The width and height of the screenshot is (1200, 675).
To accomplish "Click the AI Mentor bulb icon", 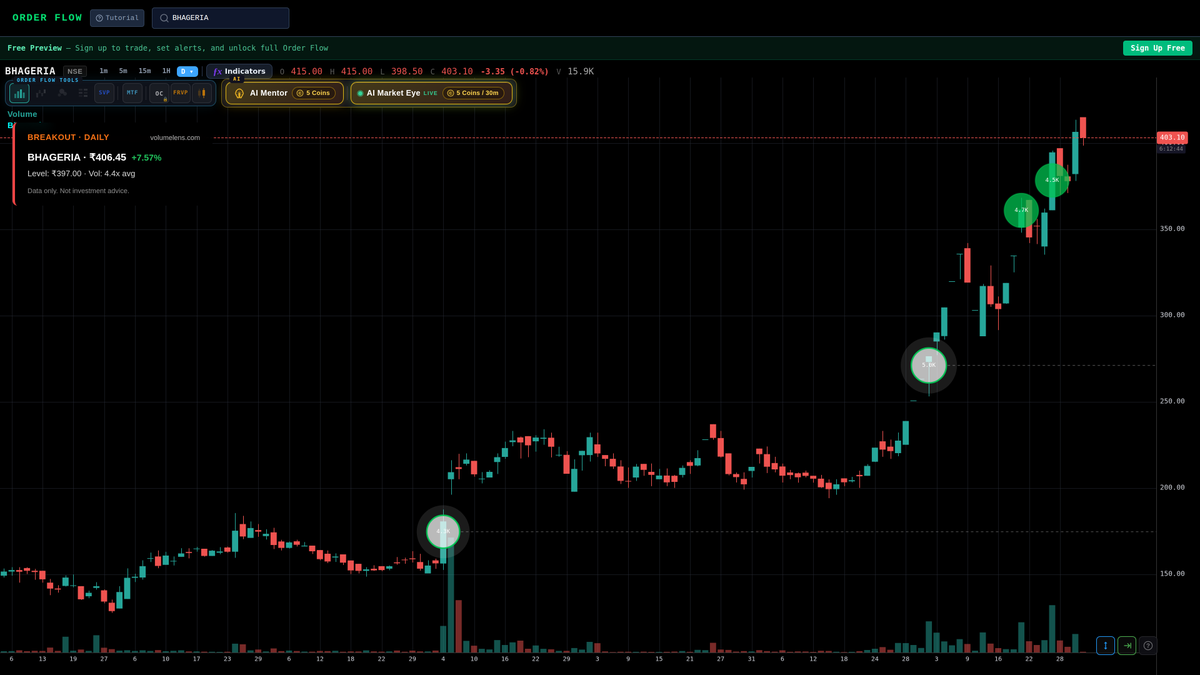I will (239, 93).
